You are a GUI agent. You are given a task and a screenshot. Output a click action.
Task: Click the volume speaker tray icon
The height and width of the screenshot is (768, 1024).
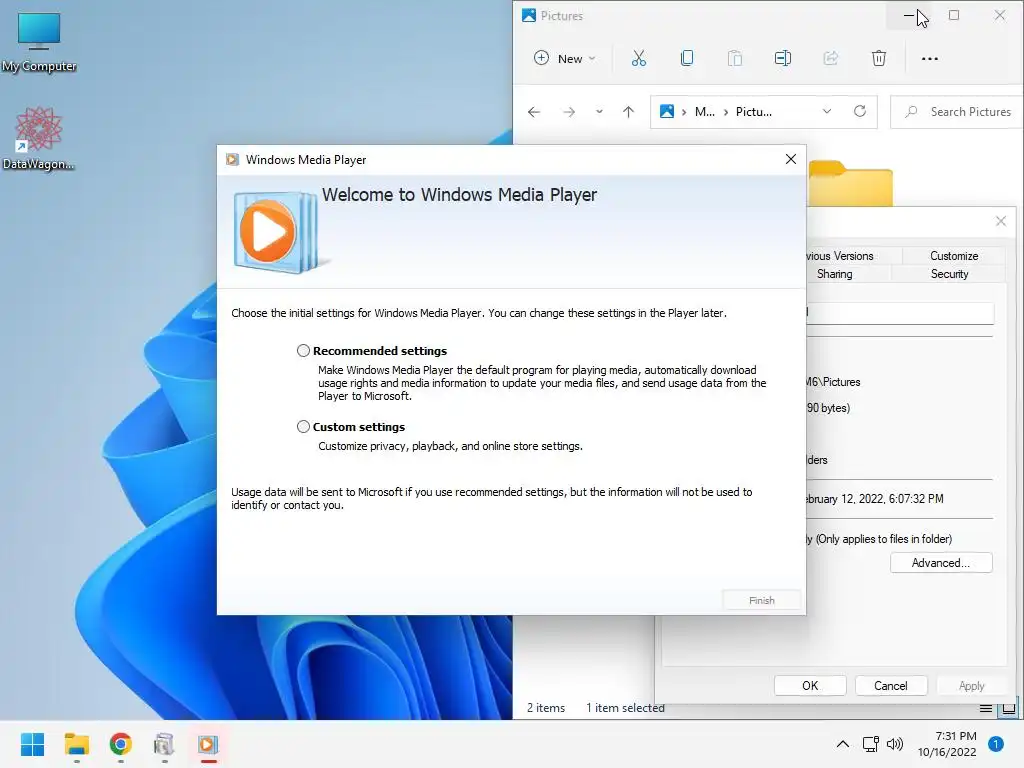895,744
